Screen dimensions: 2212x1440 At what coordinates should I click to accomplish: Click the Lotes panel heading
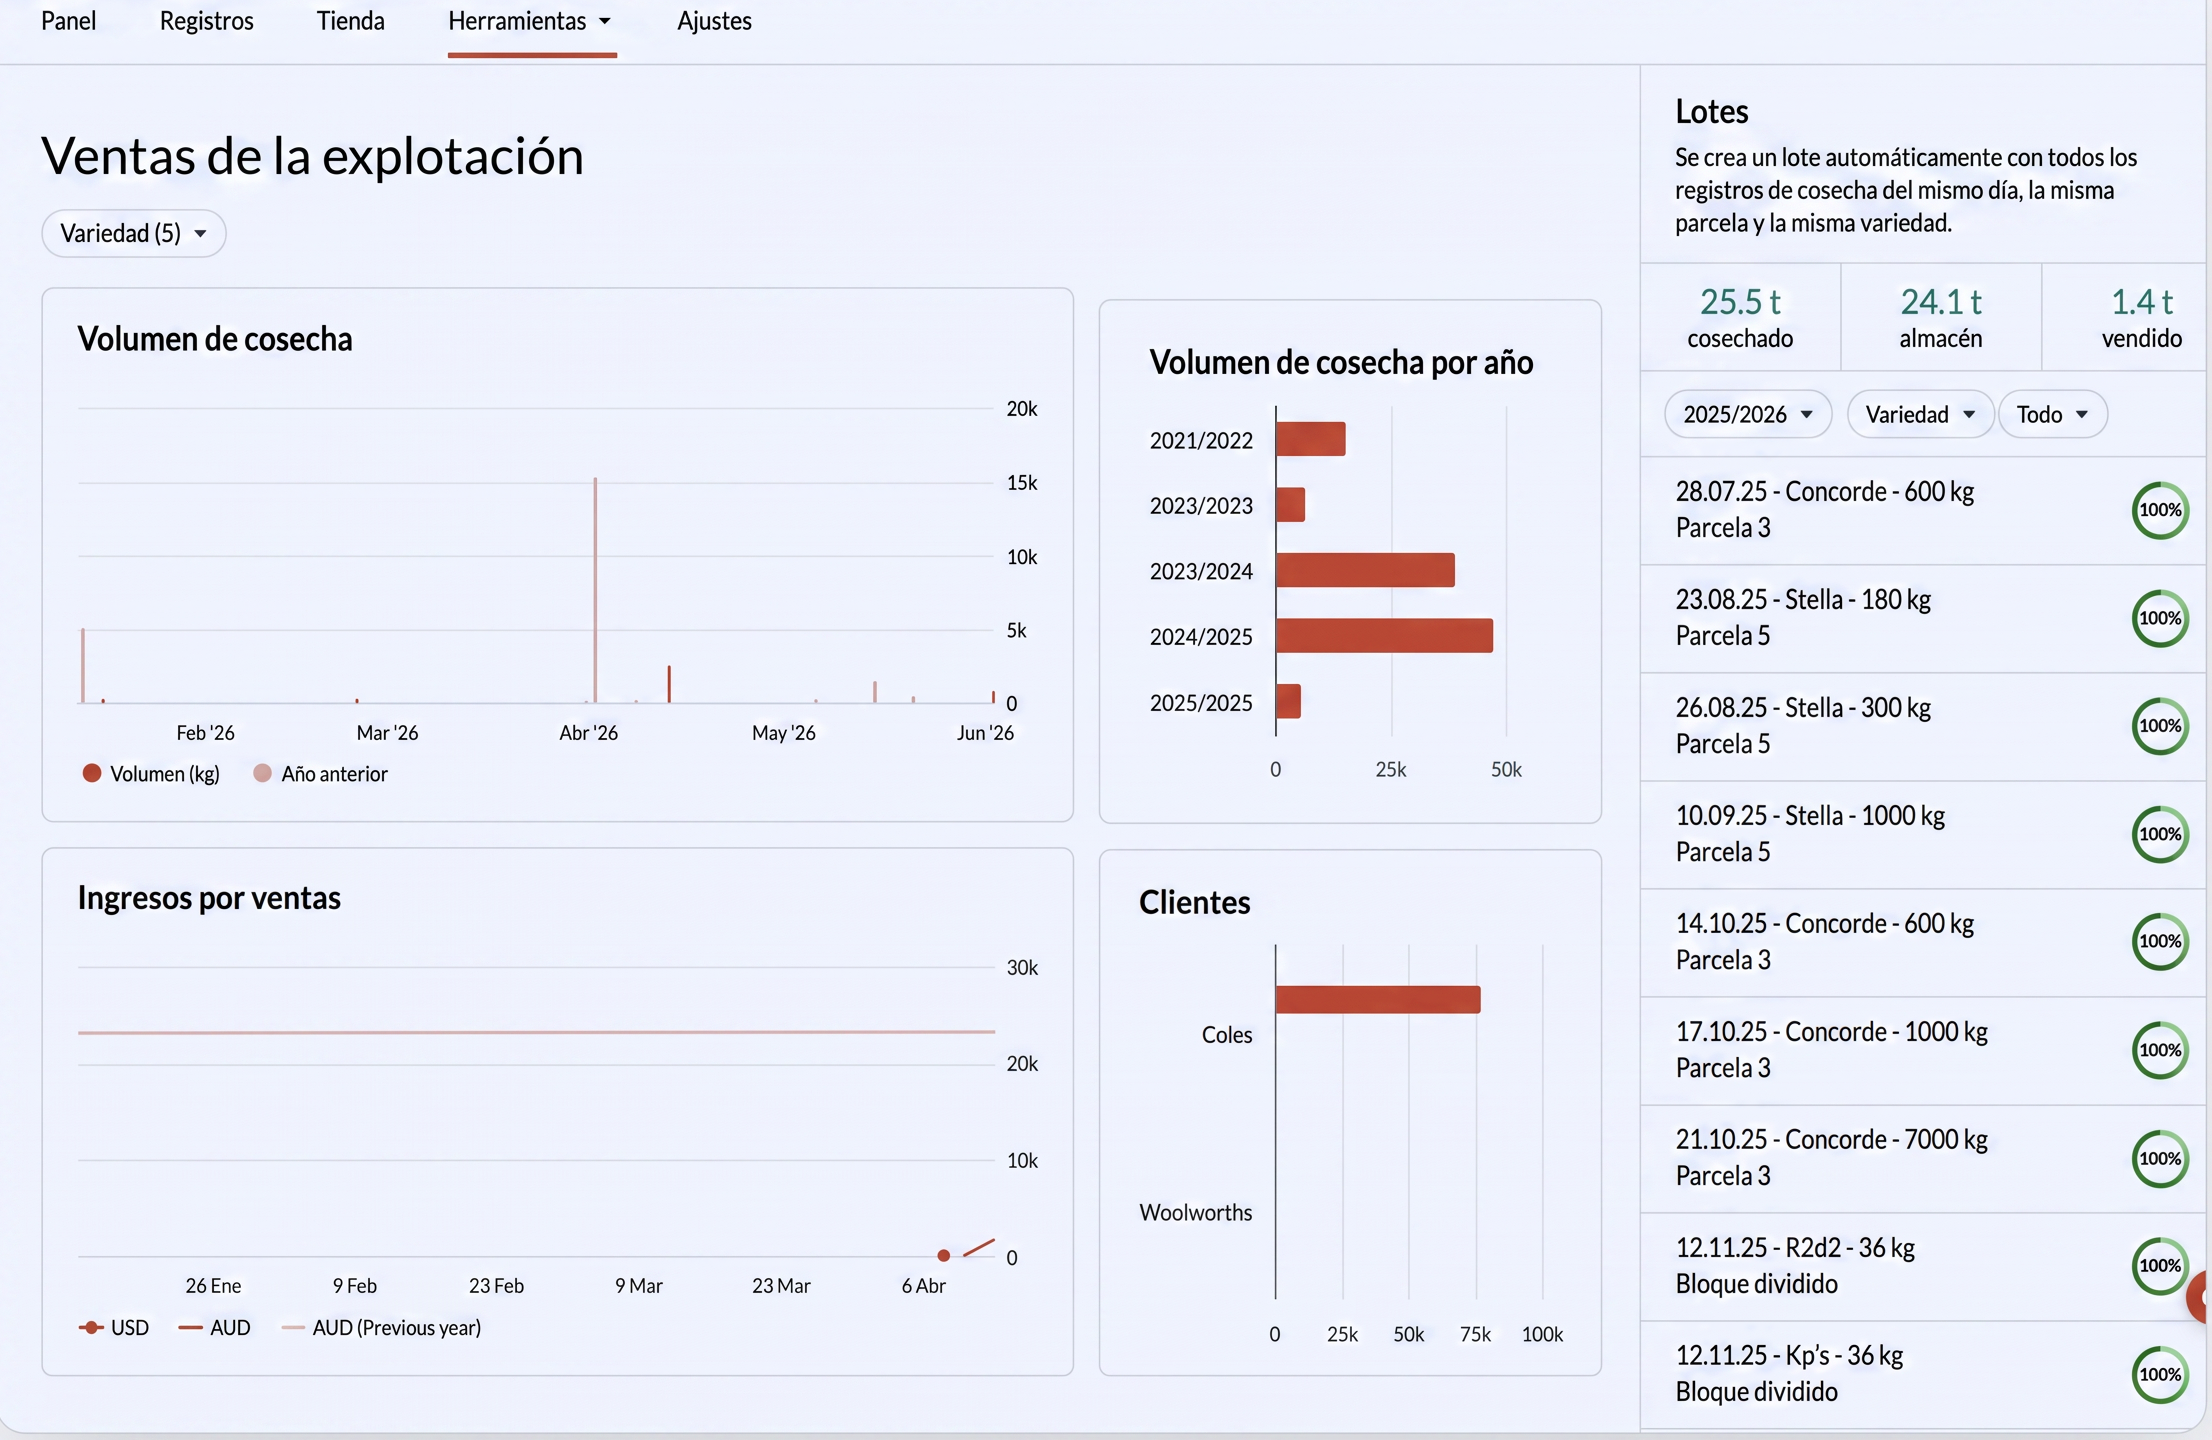1712,111
